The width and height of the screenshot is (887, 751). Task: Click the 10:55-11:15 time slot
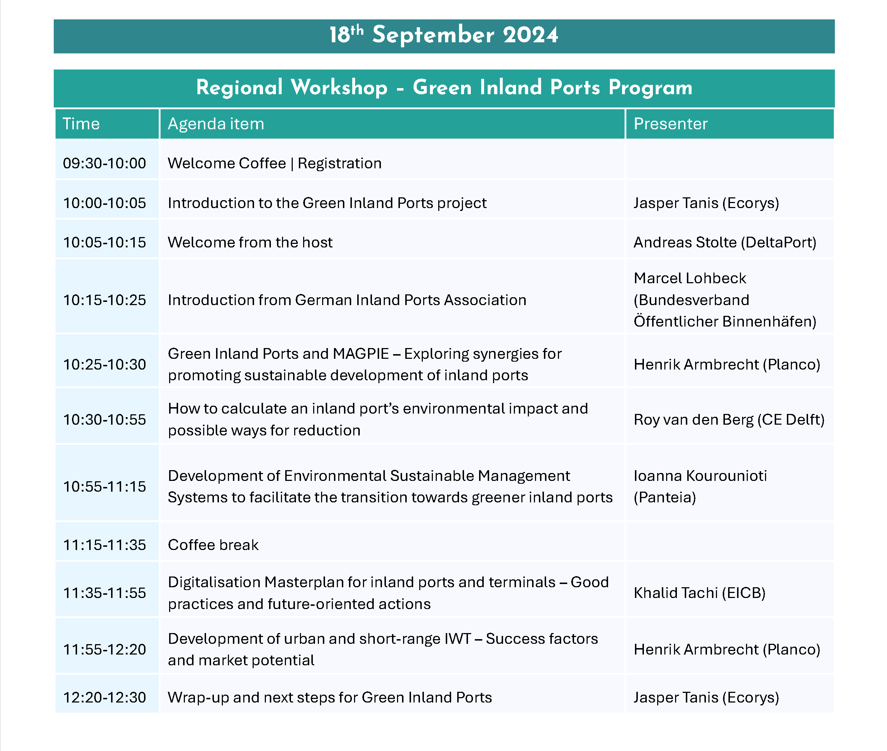coord(104,487)
